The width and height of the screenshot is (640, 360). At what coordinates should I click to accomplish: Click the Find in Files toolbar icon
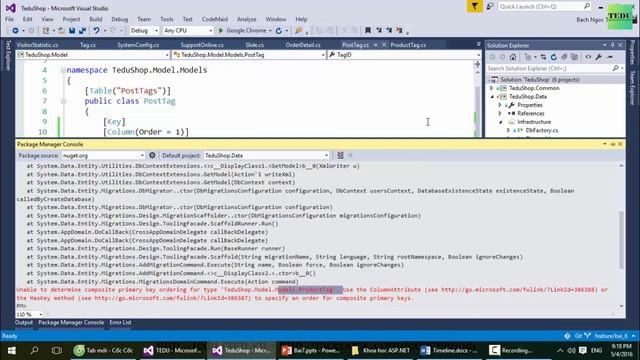pyautogui.click(x=299, y=31)
